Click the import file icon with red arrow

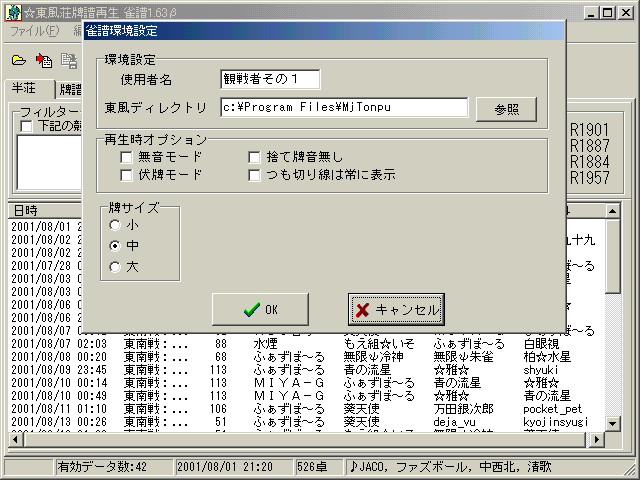click(x=44, y=60)
